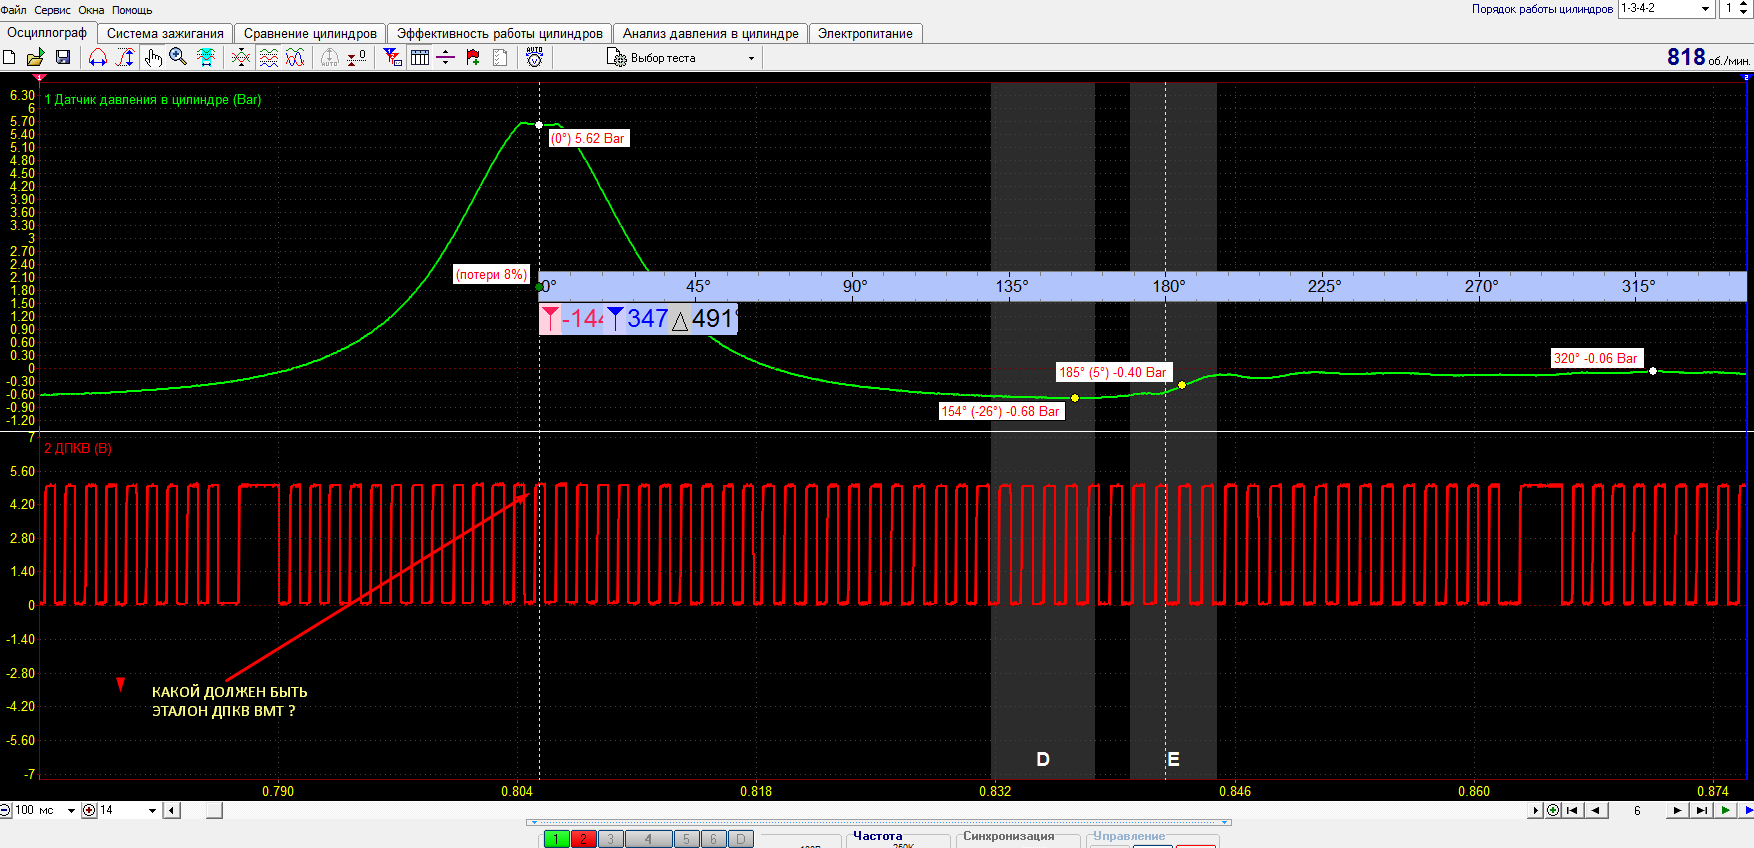Click the AUTO voltage clock icon

coord(535,57)
